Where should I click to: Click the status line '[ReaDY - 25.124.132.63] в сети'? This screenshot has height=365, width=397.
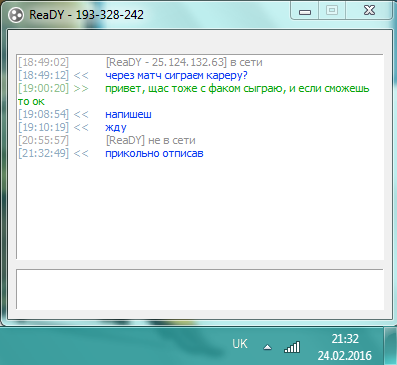tap(184, 62)
